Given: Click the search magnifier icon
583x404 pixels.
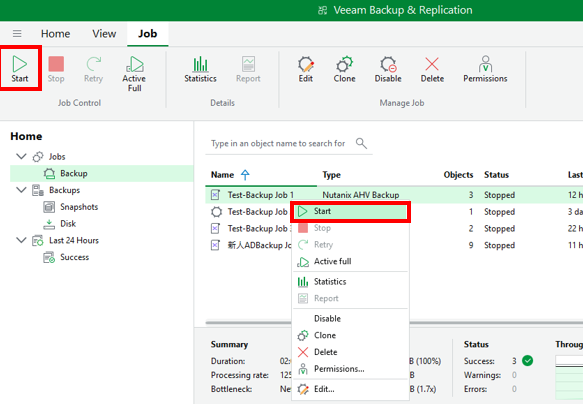Looking at the screenshot, I should pyautogui.click(x=361, y=143).
